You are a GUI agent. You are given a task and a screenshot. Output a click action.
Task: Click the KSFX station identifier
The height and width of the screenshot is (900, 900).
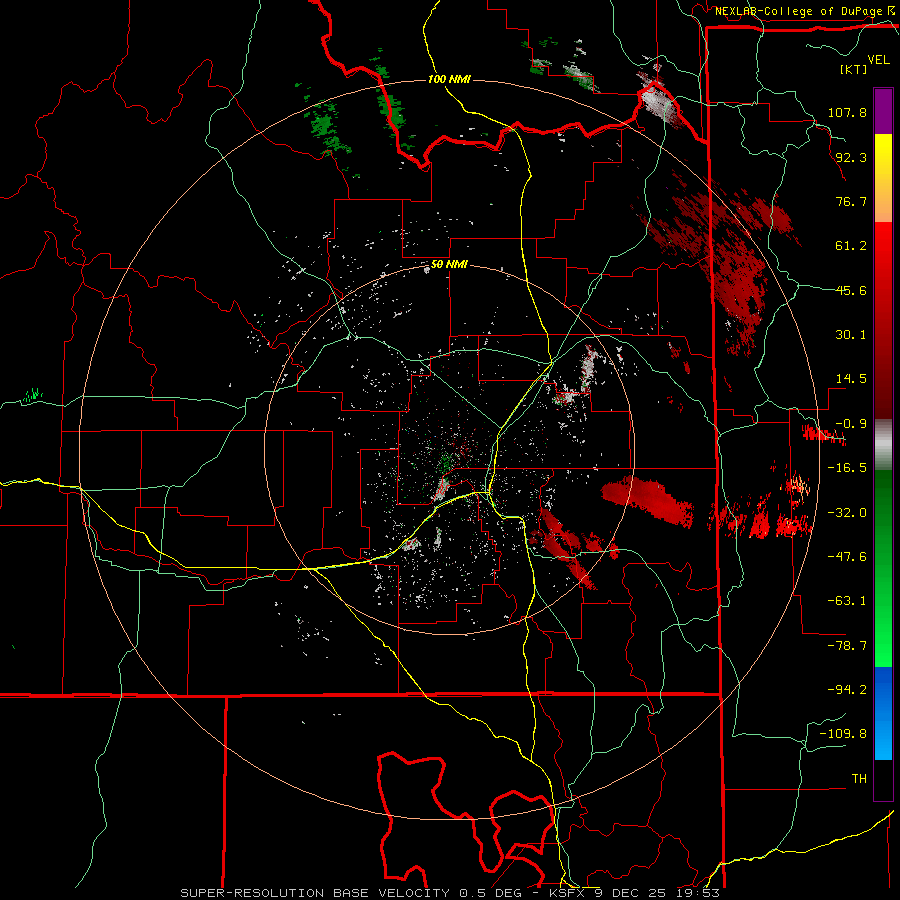pos(569,893)
